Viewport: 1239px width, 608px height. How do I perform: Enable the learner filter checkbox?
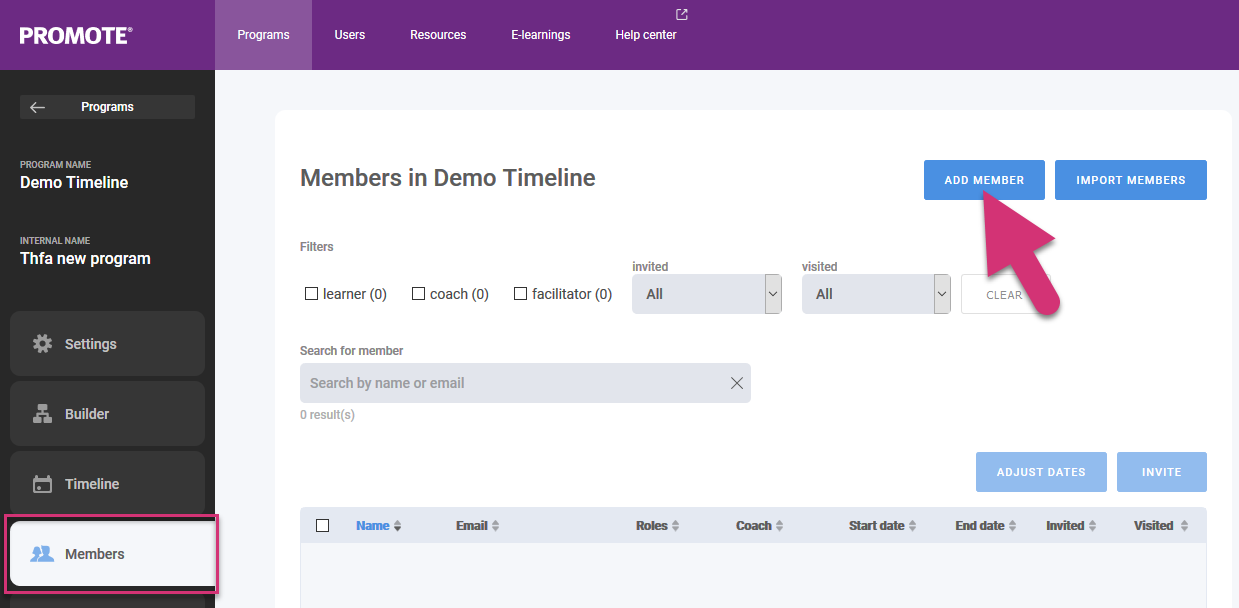pyautogui.click(x=311, y=294)
